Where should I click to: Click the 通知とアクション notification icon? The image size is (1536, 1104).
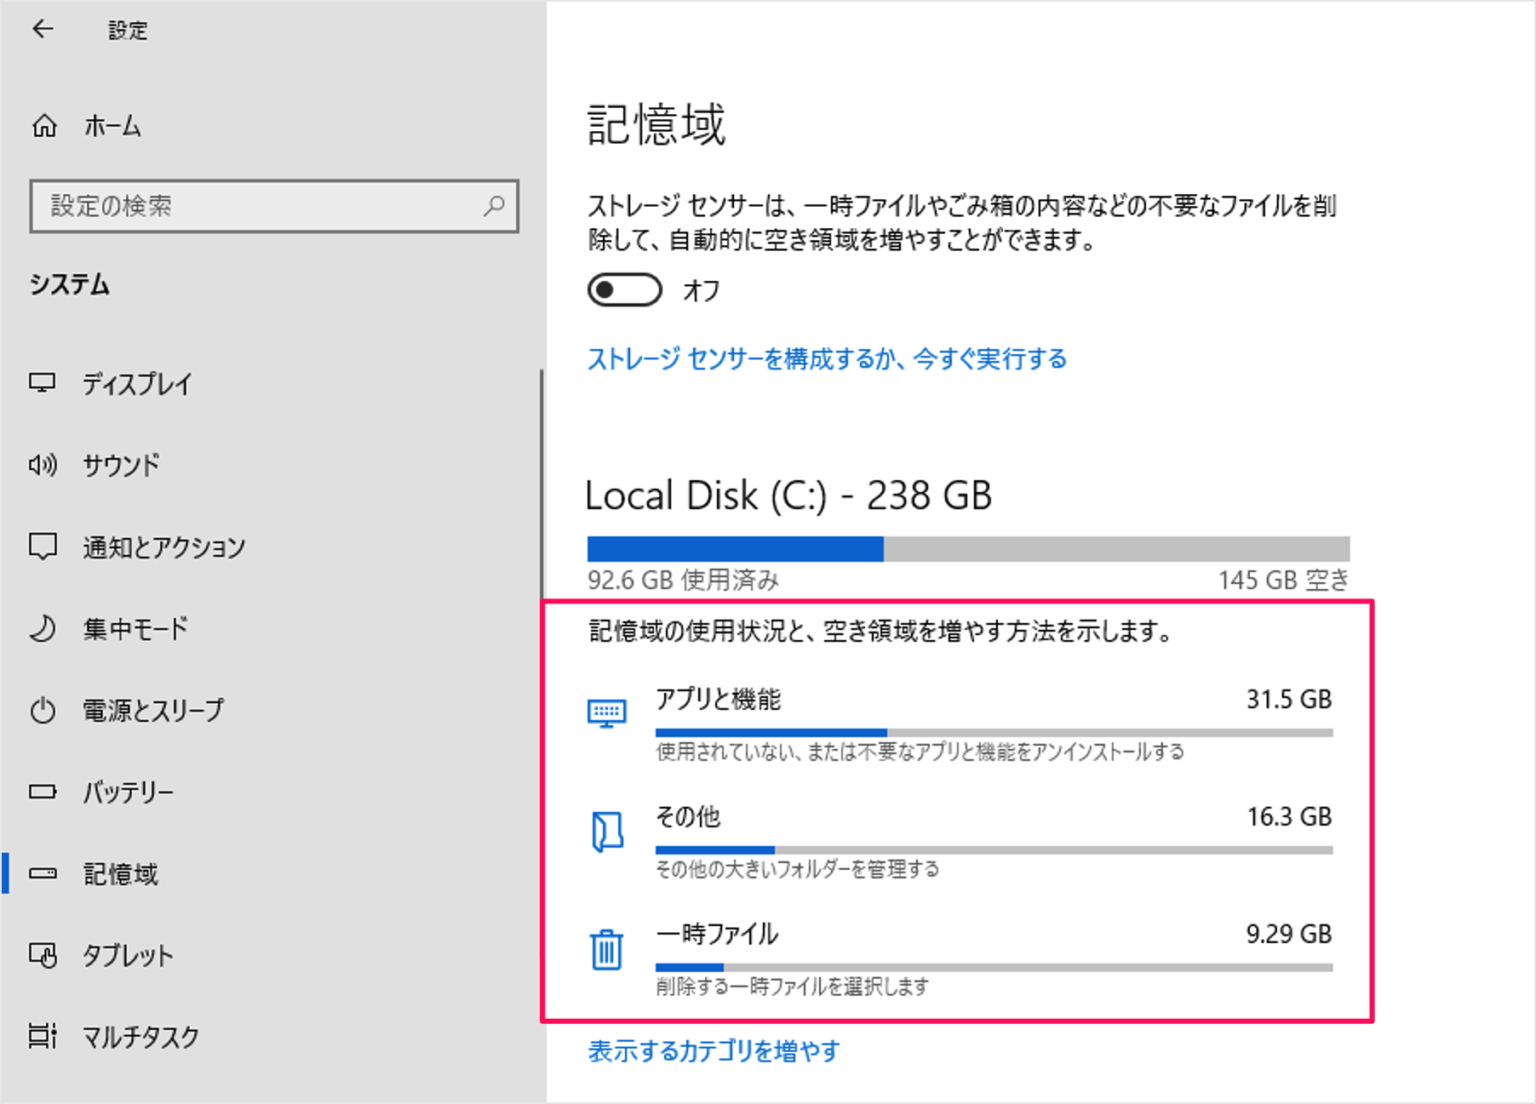(42, 546)
